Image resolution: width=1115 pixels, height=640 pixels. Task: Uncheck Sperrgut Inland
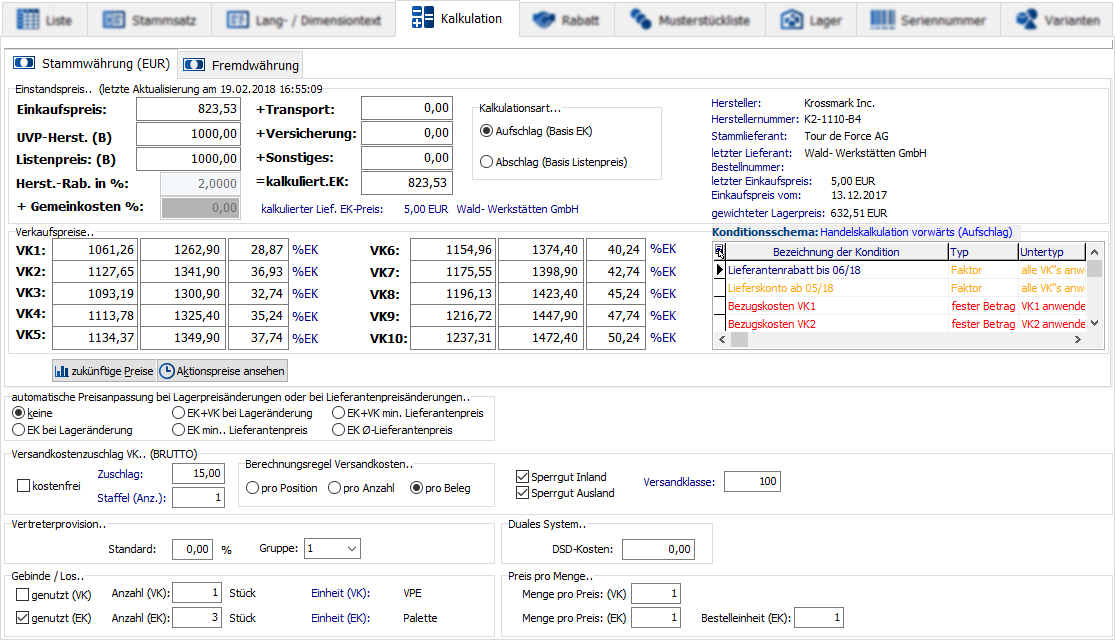pyautogui.click(x=523, y=476)
